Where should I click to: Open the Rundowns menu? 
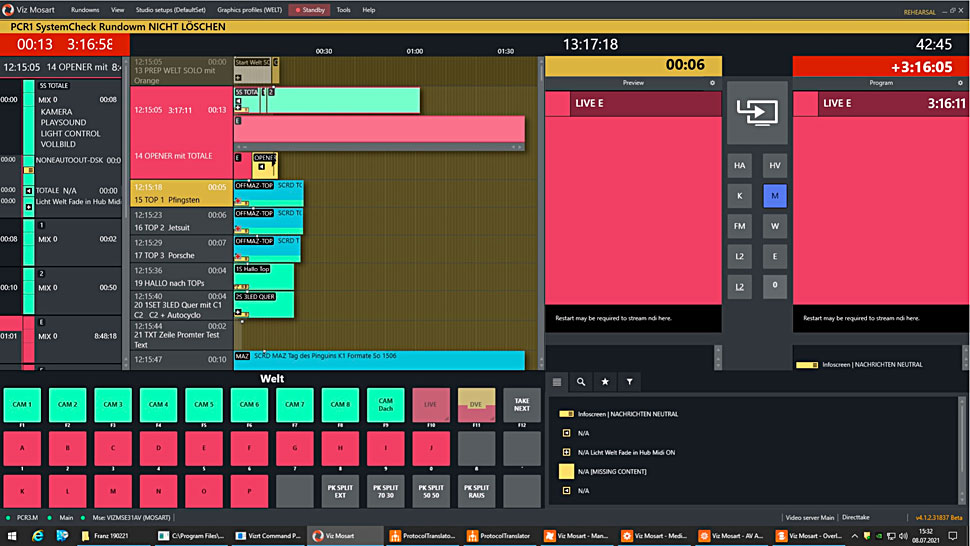point(85,10)
